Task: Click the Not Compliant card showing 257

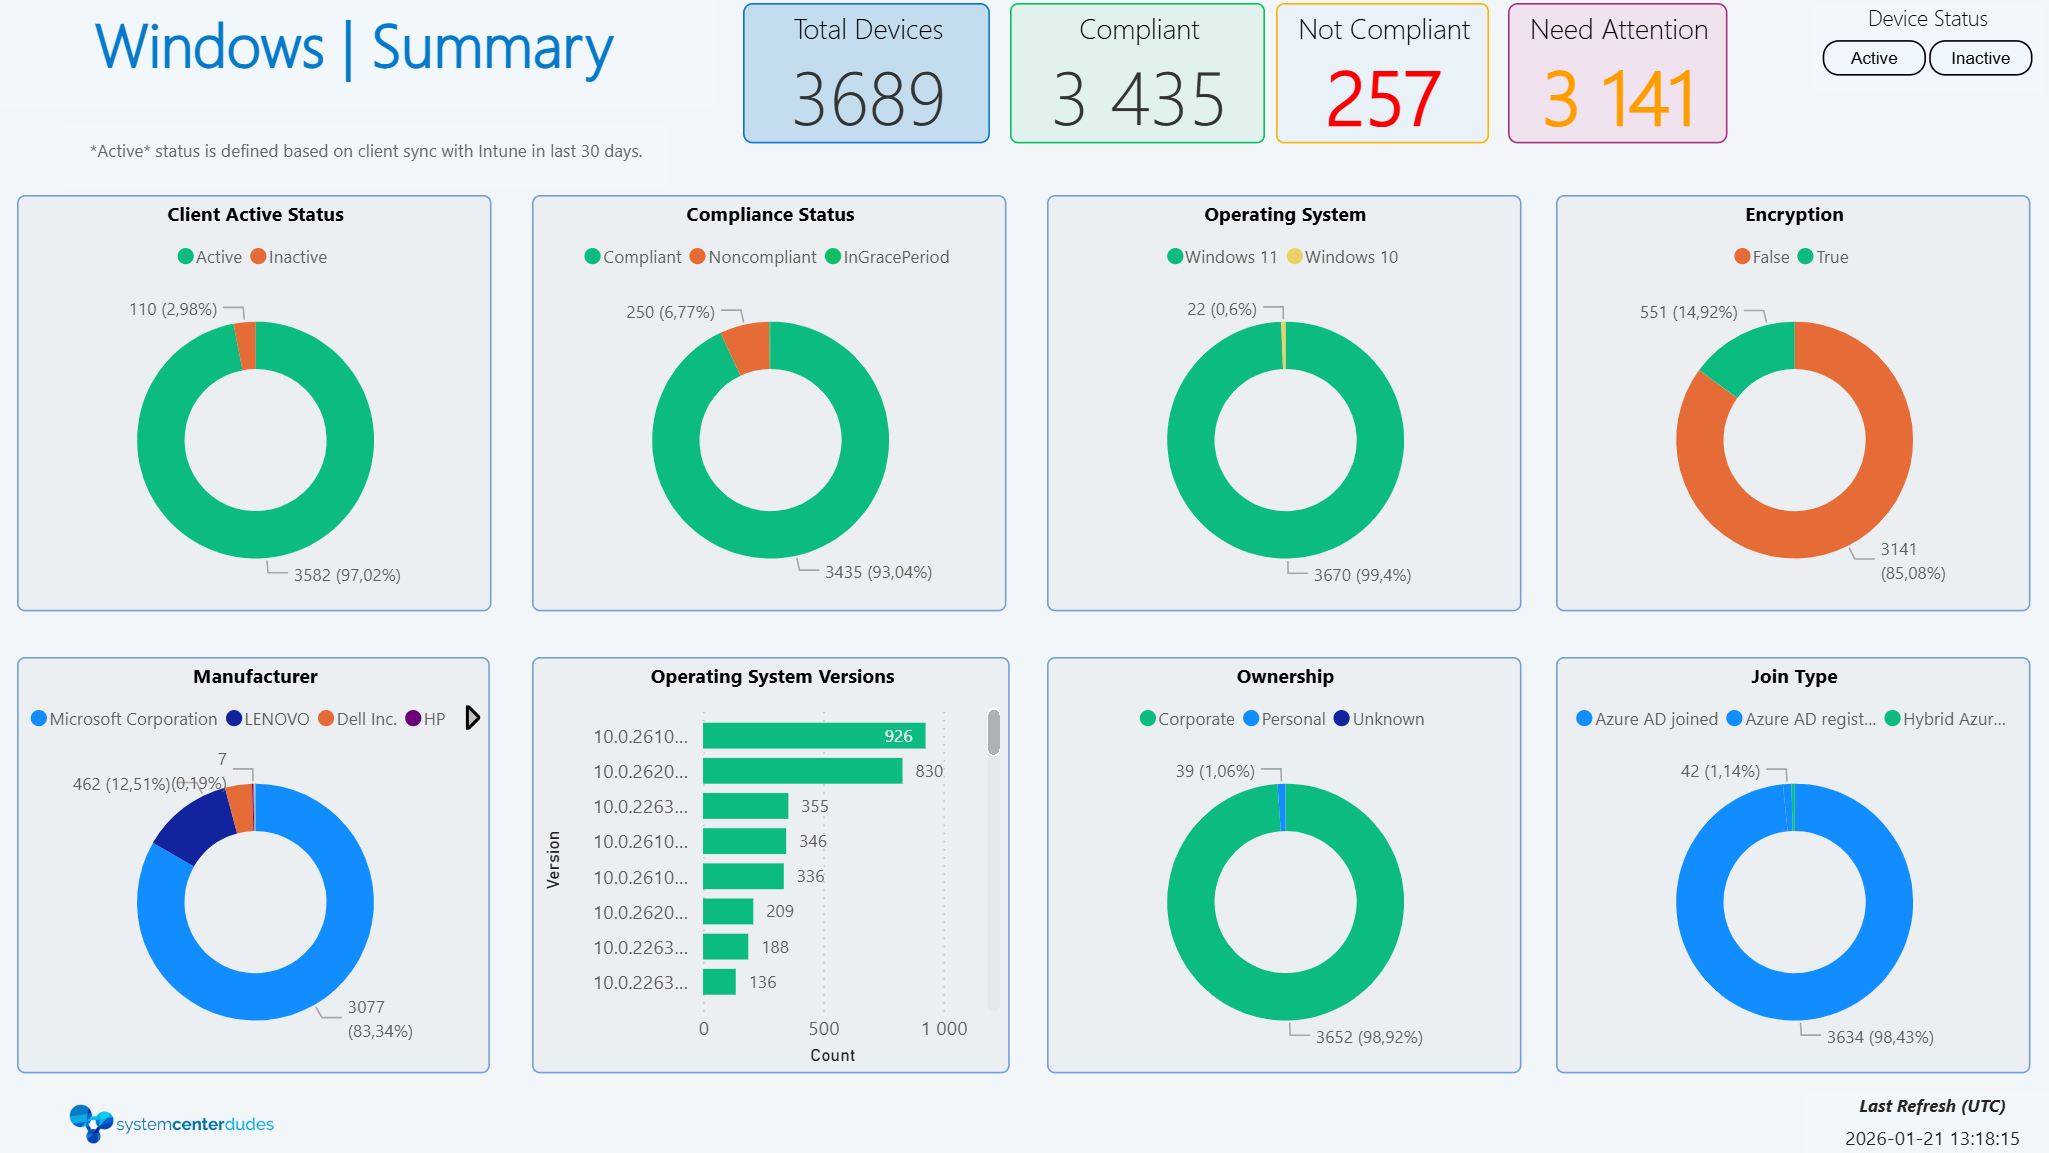Action: 1382,72
